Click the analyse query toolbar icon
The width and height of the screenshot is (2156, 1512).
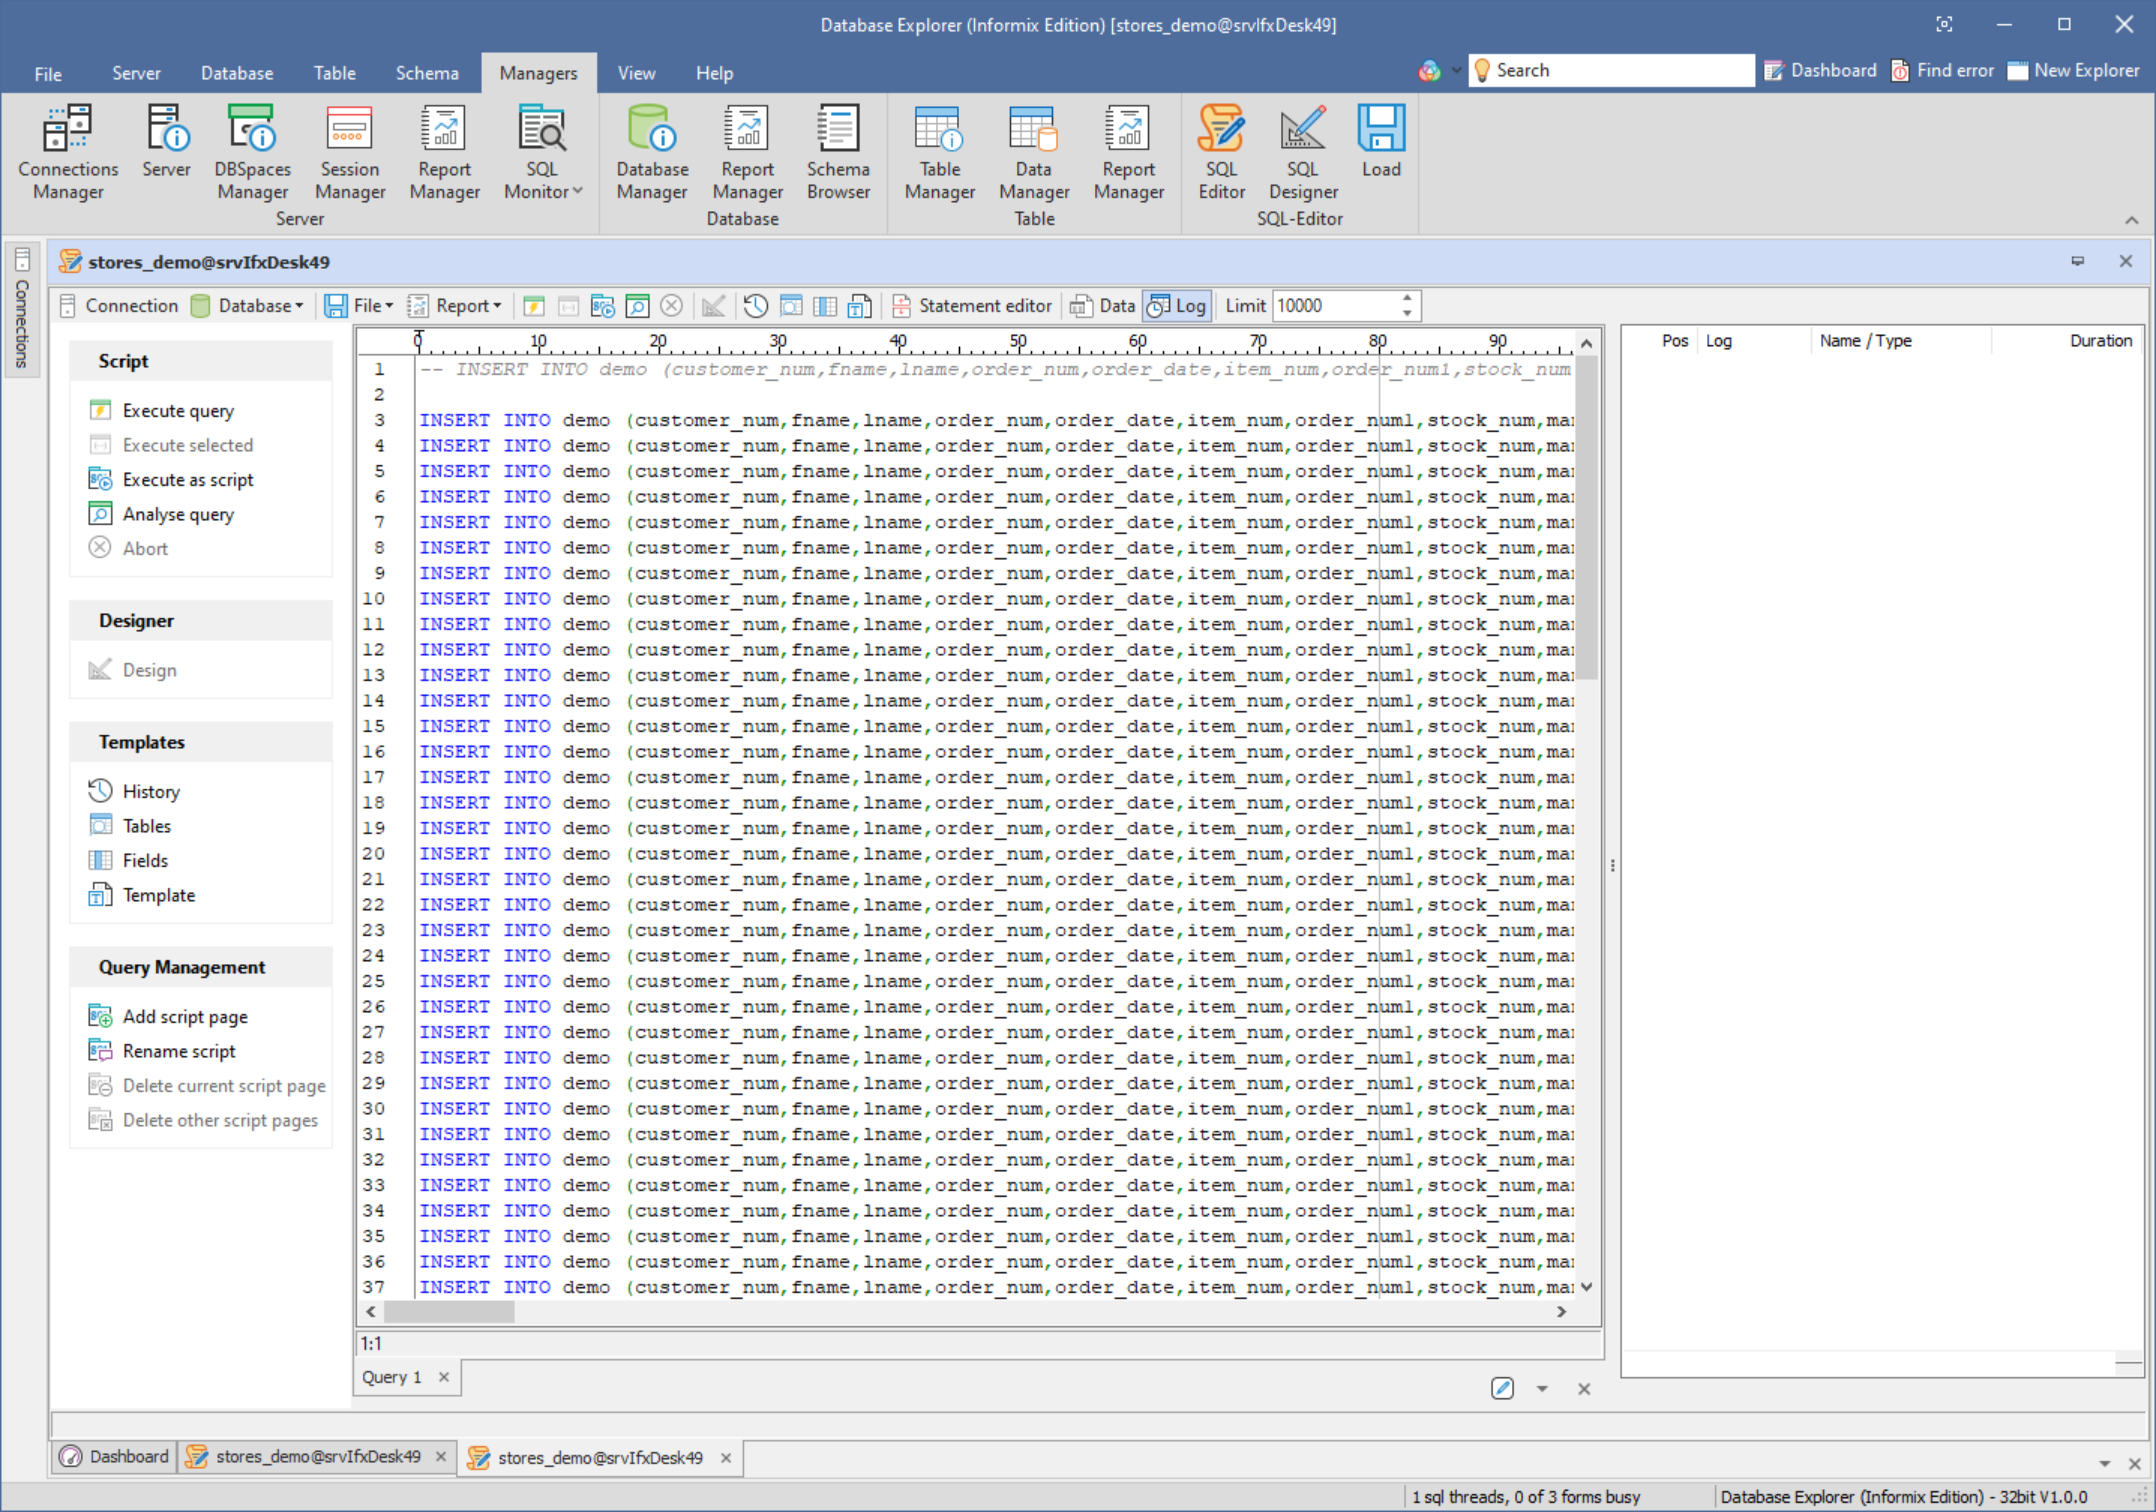[x=637, y=306]
